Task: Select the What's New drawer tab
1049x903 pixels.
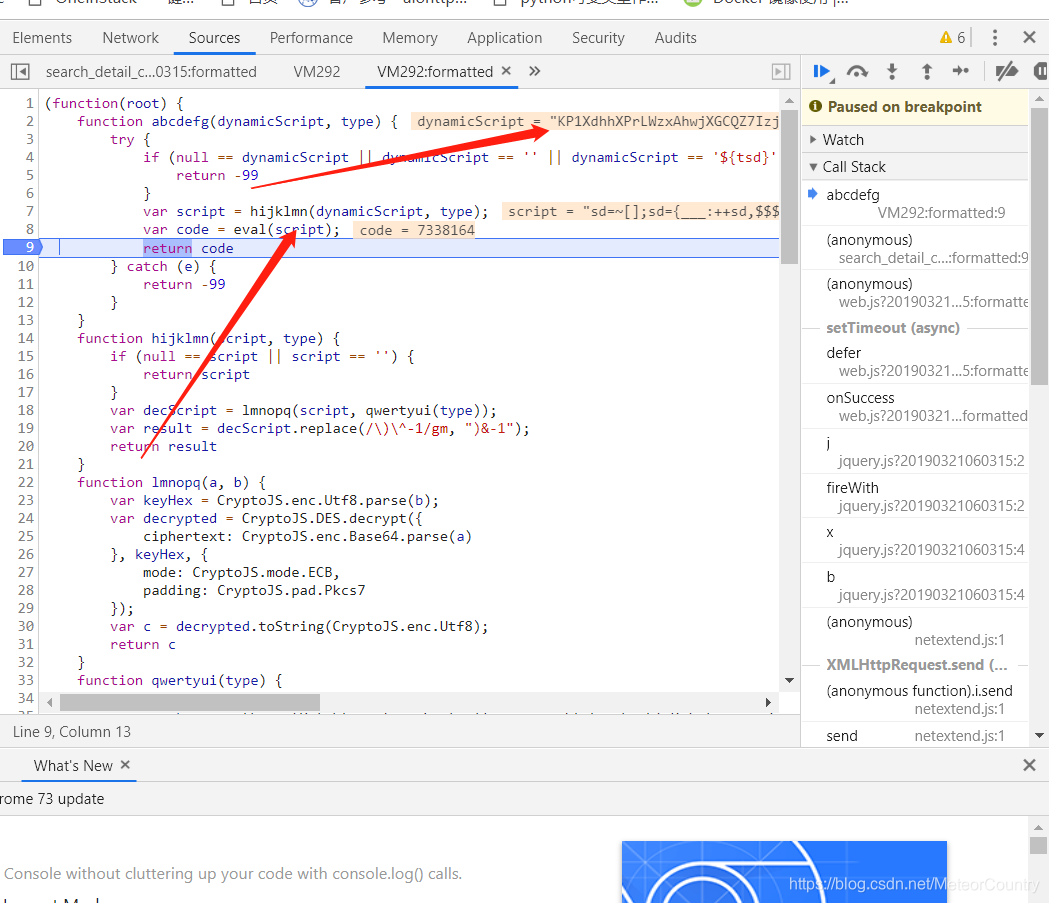Action: (x=73, y=766)
